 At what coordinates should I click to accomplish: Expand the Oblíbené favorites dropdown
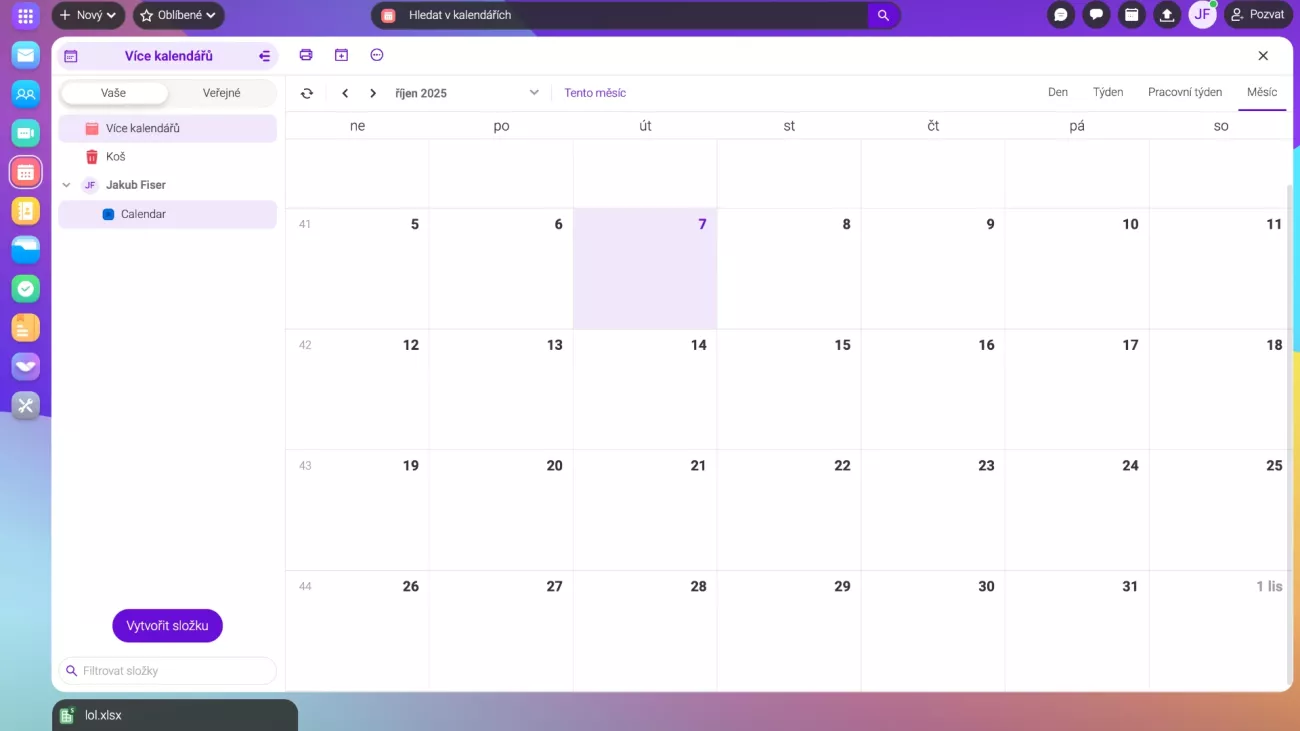click(x=178, y=15)
